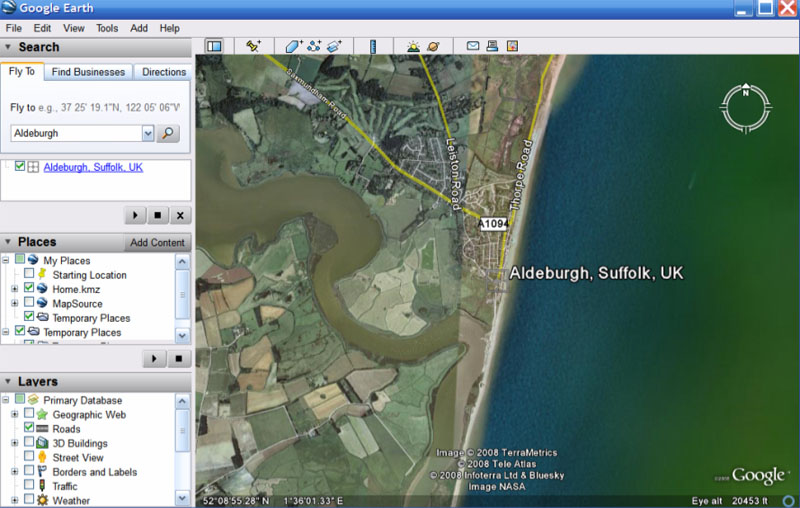Click the Geographic Web star icon
This screenshot has width=800, height=508.
(42, 414)
